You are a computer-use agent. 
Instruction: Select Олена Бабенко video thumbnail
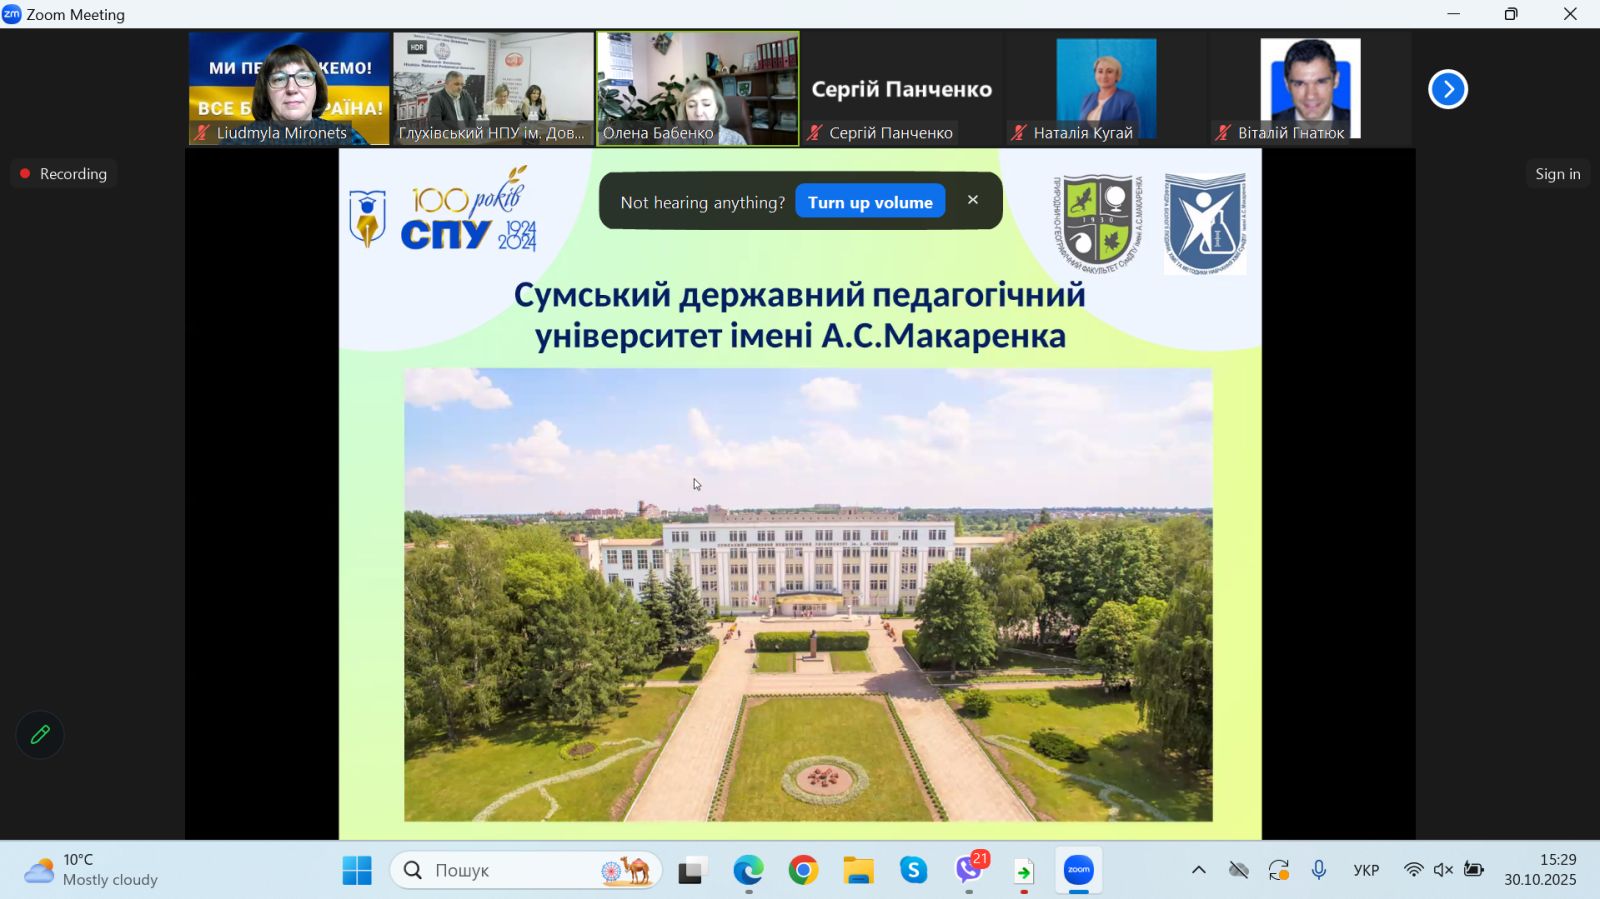tap(698, 89)
